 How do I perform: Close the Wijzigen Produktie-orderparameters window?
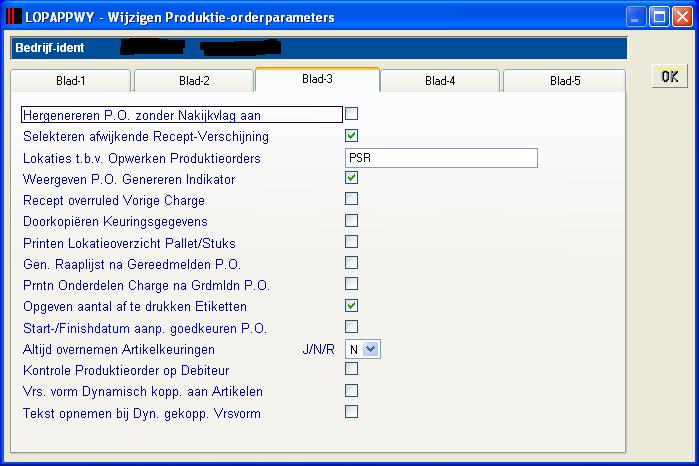[683, 17]
